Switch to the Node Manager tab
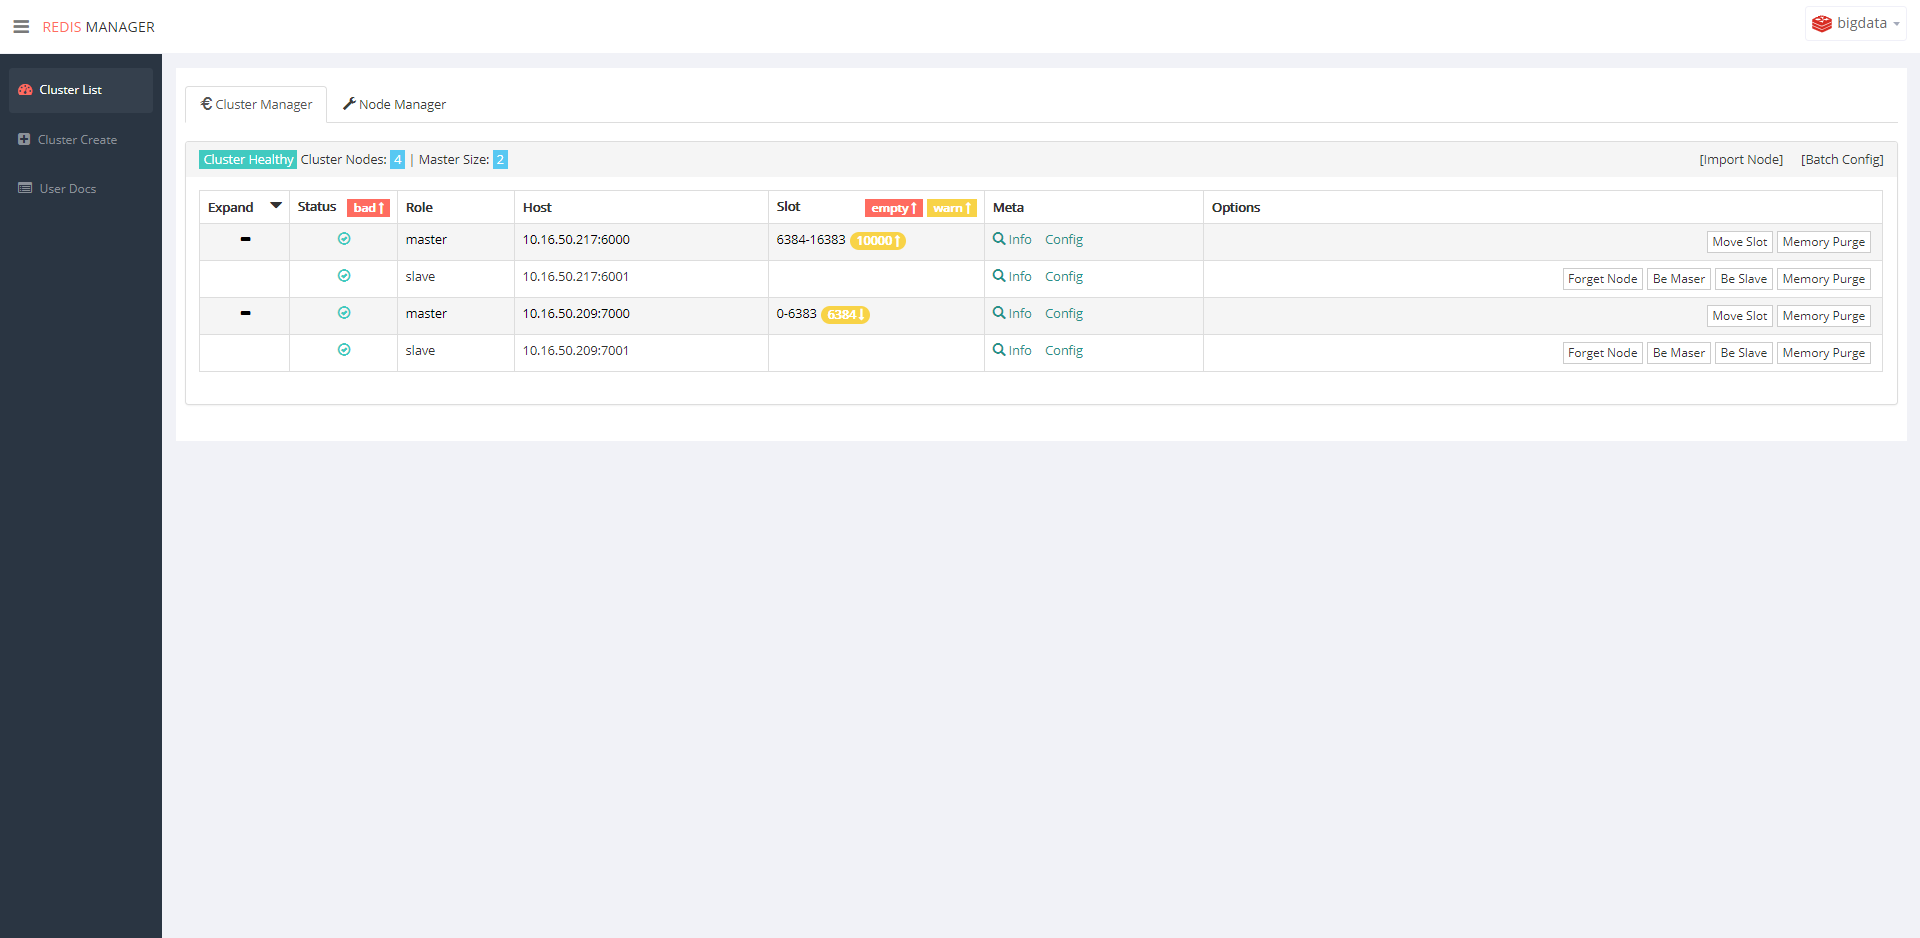This screenshot has width=1920, height=938. [394, 104]
